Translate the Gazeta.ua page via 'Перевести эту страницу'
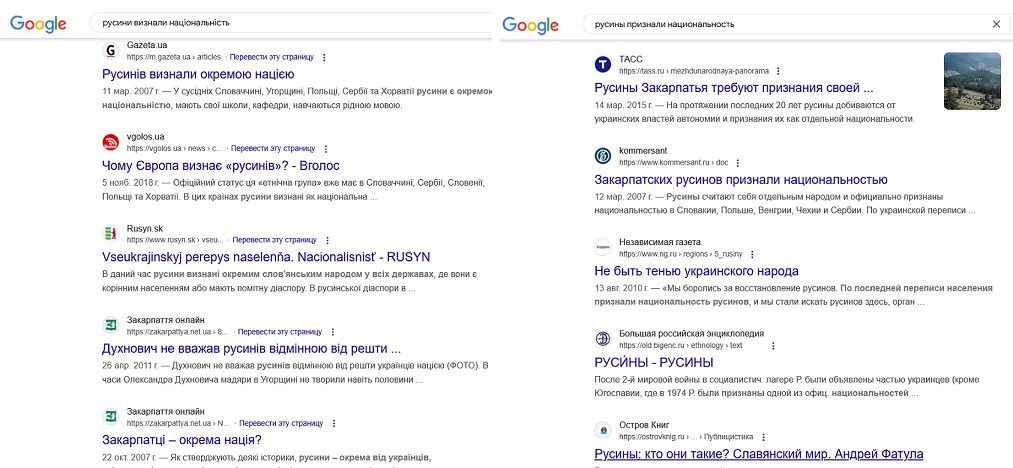The height and width of the screenshot is (468, 1013). coord(271,58)
